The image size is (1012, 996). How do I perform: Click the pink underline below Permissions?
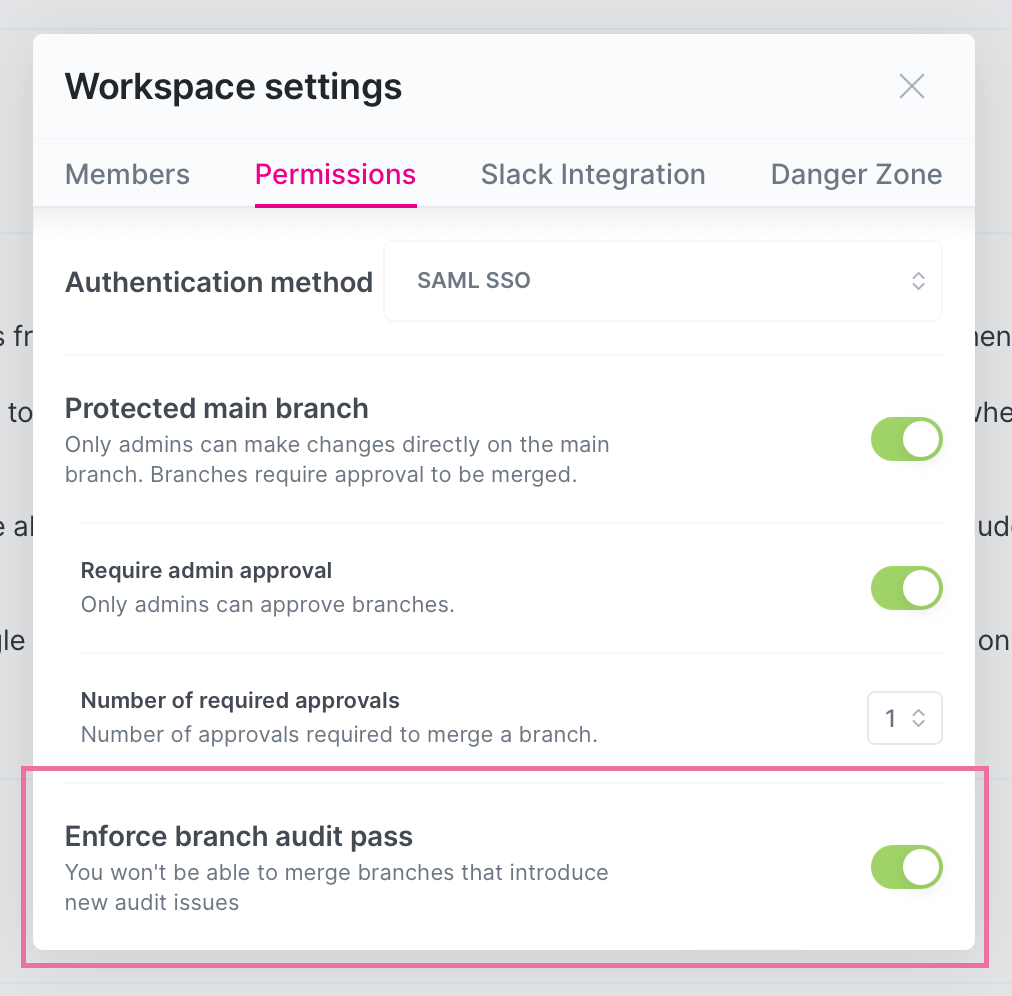pos(335,205)
